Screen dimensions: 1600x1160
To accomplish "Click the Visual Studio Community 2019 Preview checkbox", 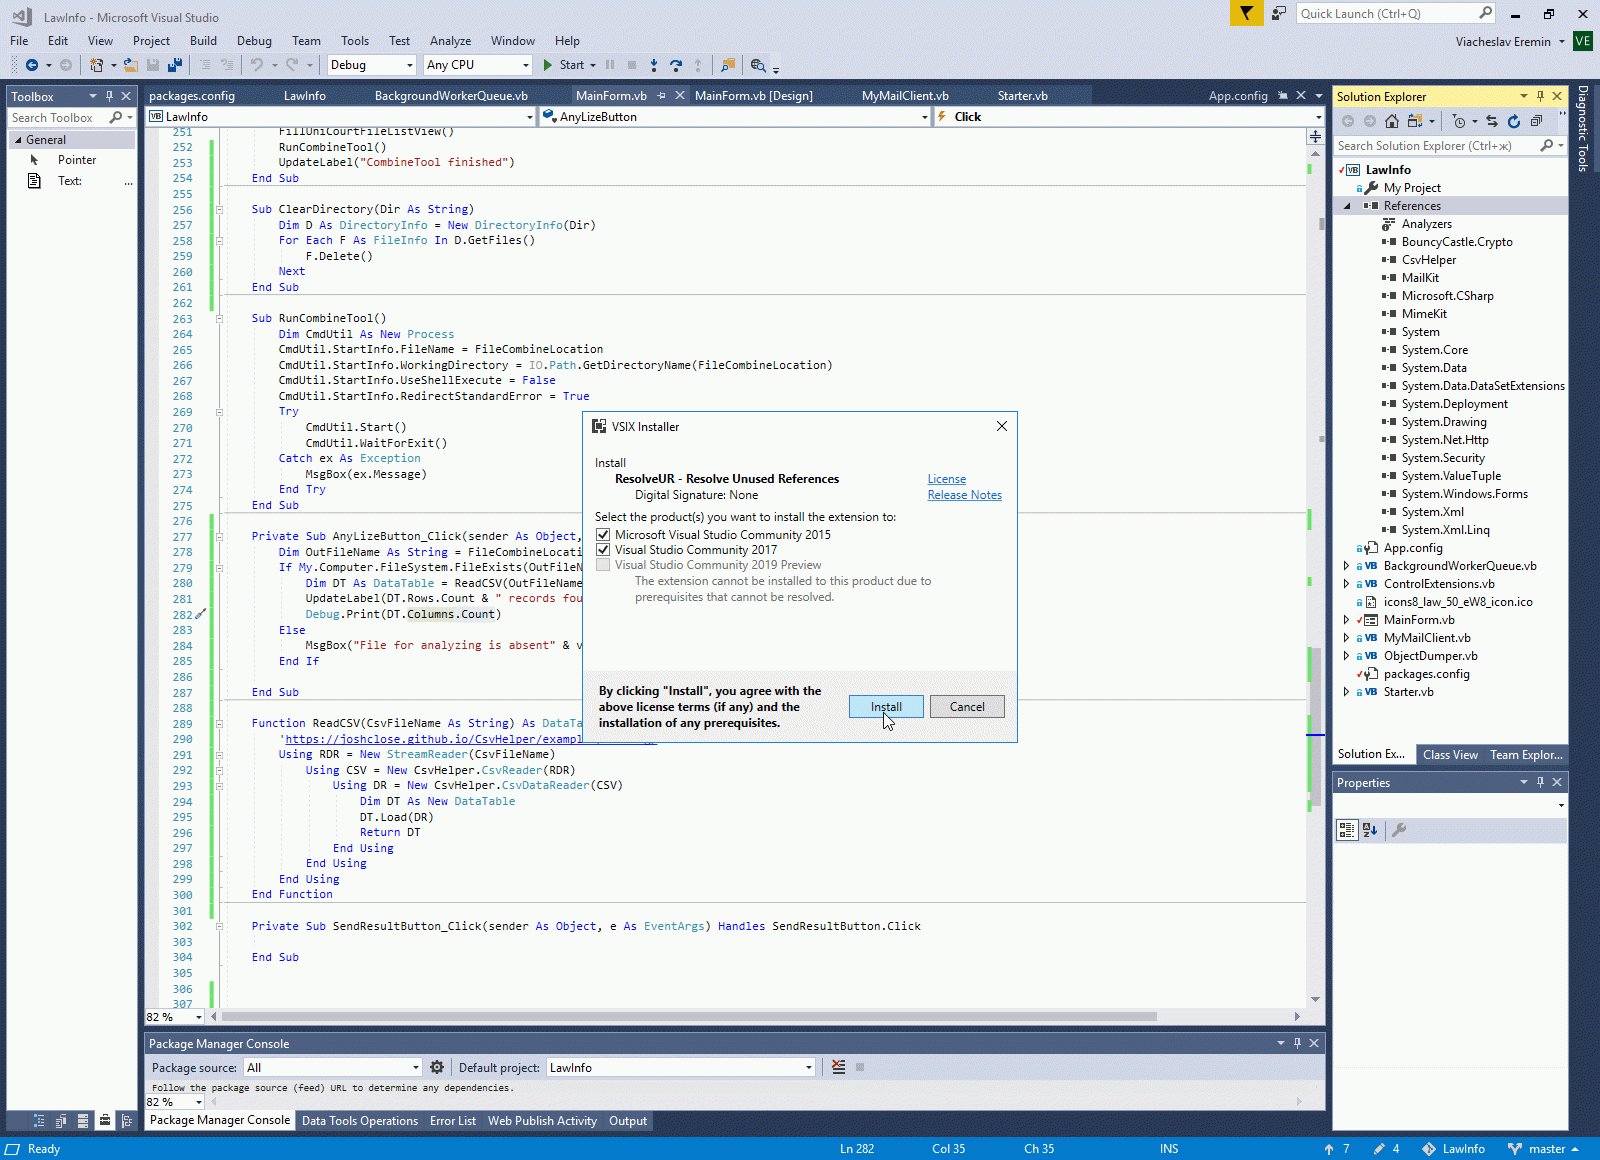I will pyautogui.click(x=603, y=565).
